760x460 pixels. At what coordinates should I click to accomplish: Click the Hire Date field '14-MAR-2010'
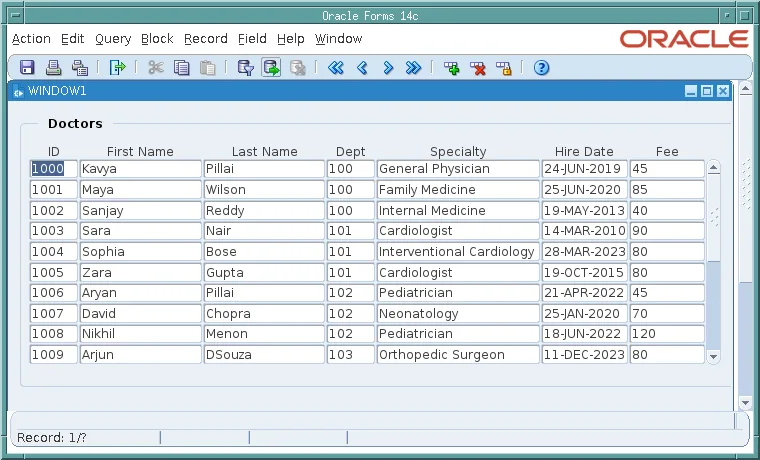point(585,231)
